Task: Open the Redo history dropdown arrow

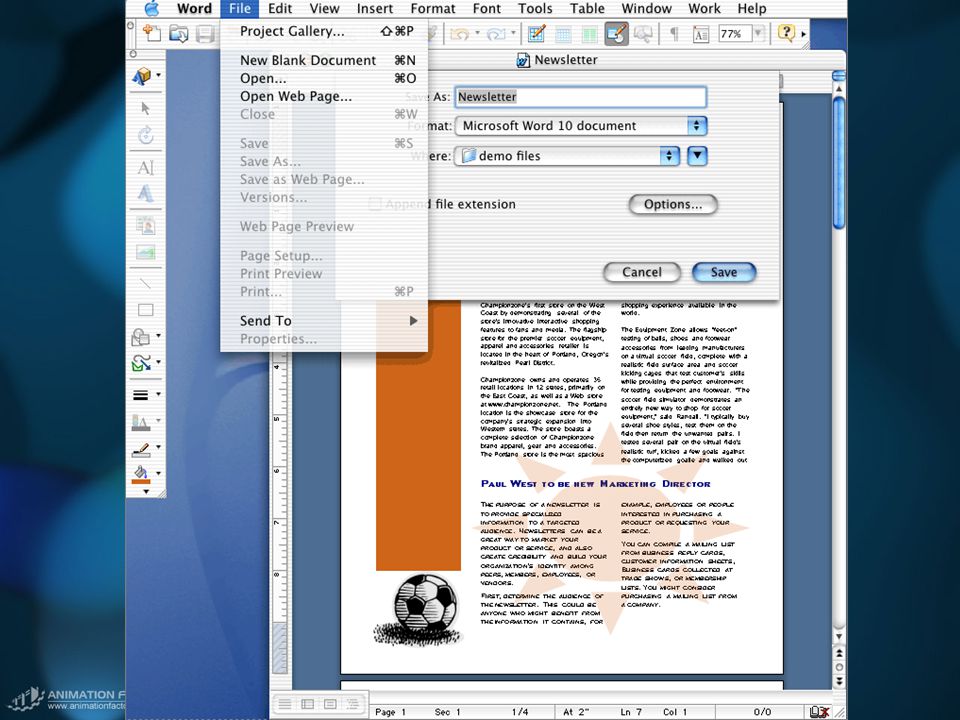Action: coord(513,33)
